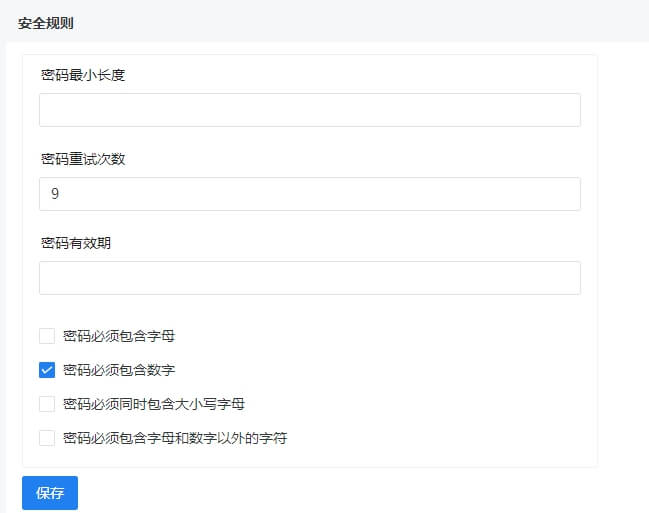Click the 密码必须包含字母 label text
Screen dimensions: 649x513
pos(119,336)
